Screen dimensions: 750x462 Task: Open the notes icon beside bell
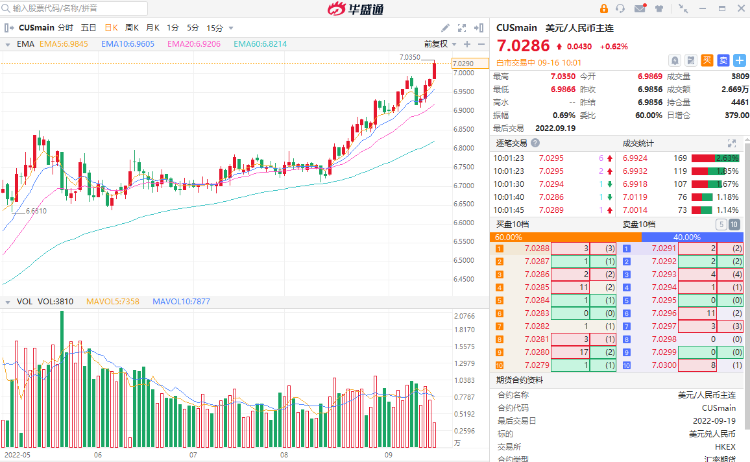pos(691,60)
